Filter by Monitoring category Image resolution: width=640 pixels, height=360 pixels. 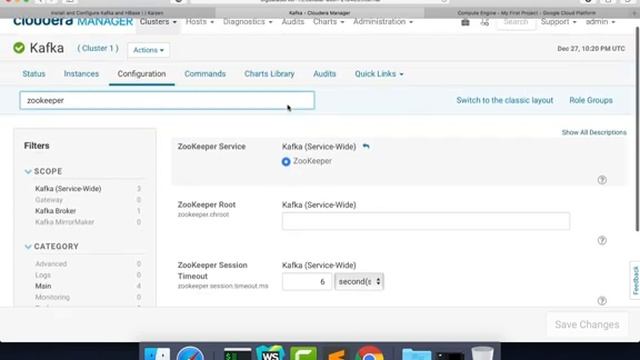pyautogui.click(x=52, y=297)
